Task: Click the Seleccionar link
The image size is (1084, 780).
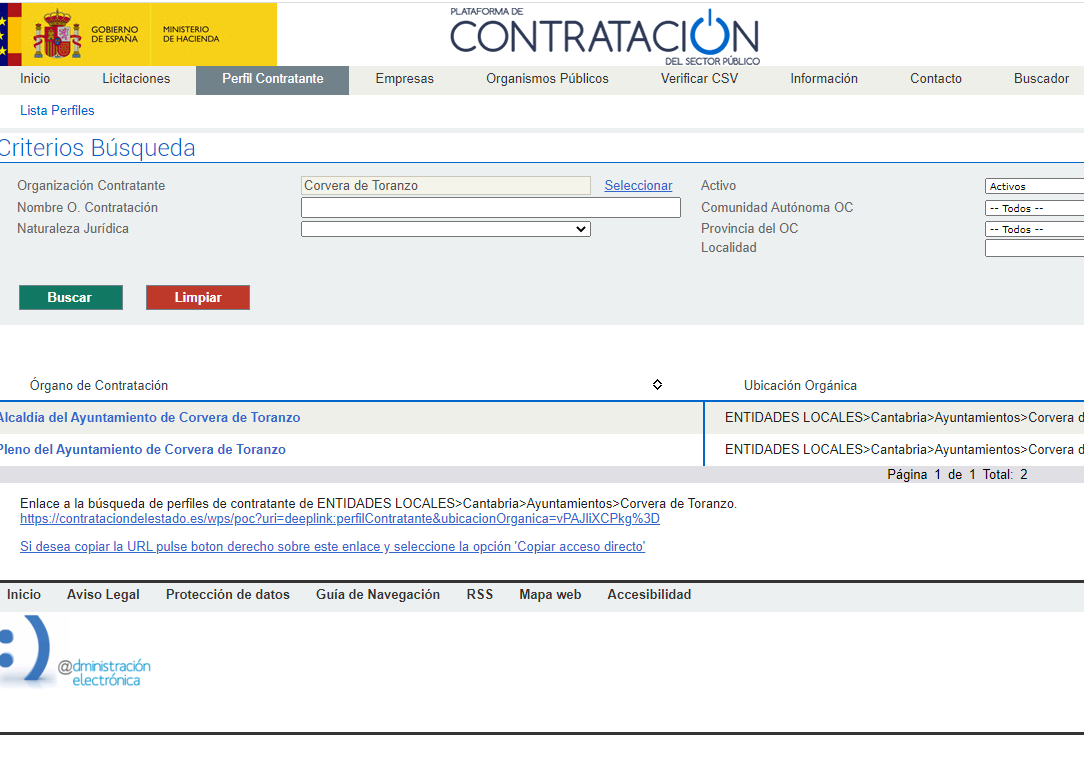Action: [x=638, y=186]
